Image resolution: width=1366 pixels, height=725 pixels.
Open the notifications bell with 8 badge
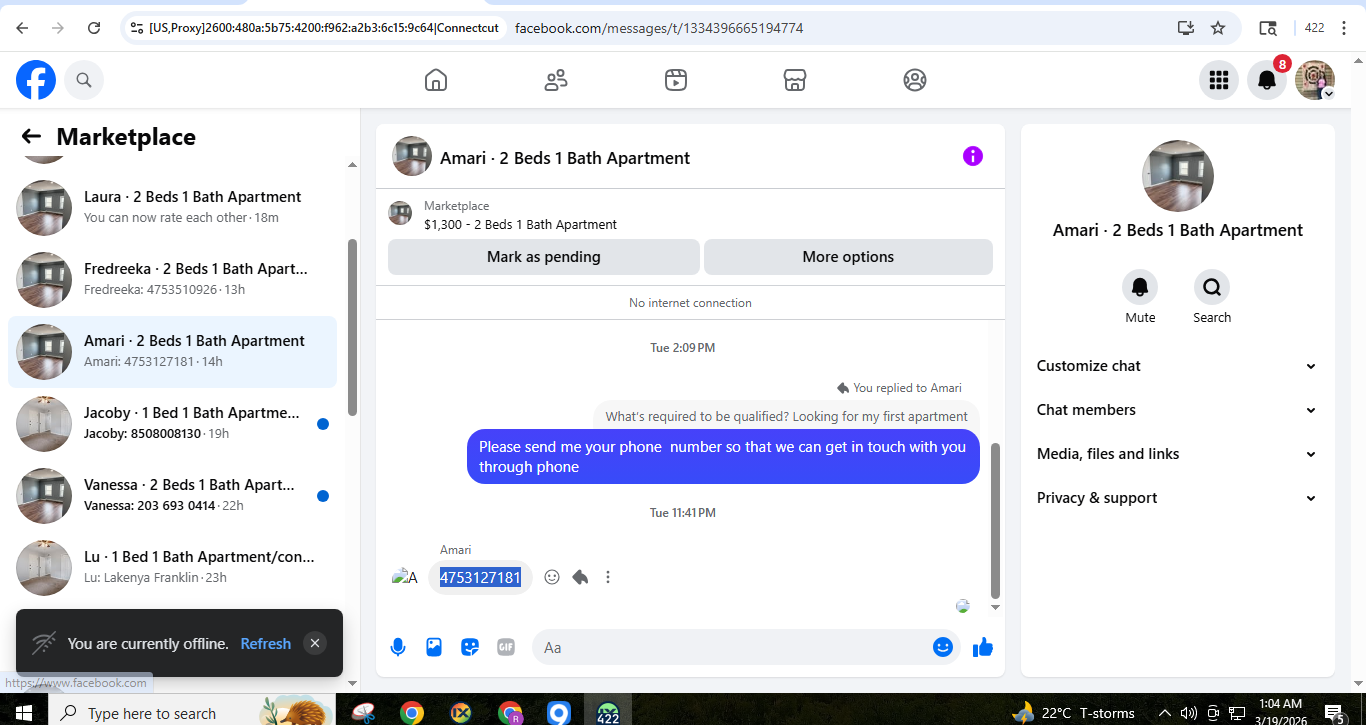click(1267, 80)
